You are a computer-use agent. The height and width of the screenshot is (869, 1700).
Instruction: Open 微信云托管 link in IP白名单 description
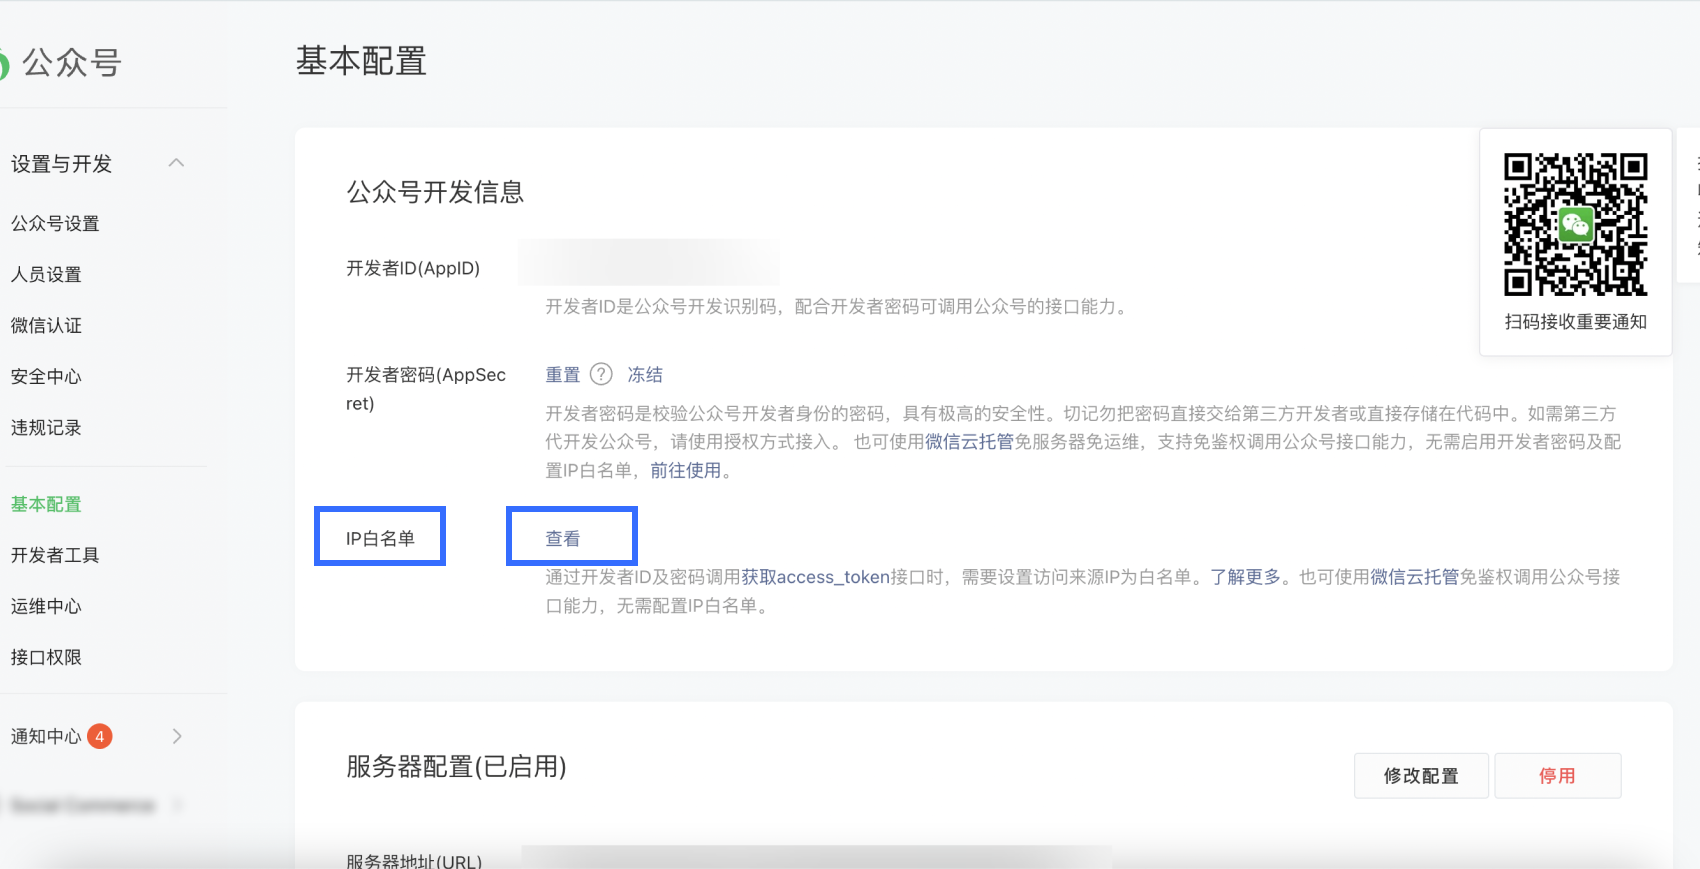1414,577
